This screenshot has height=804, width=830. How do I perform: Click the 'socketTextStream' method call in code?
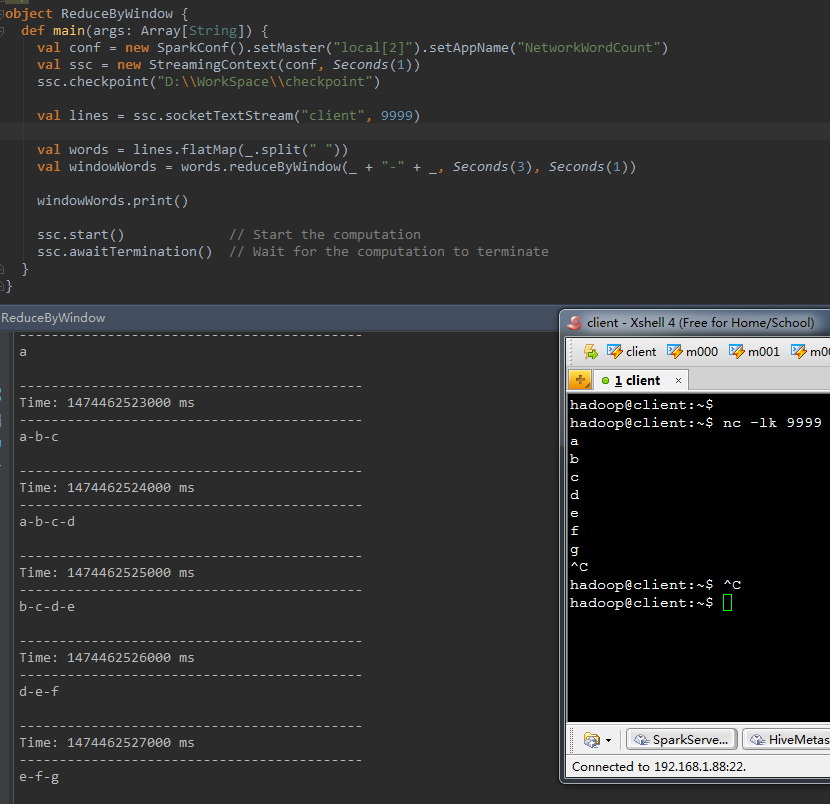coord(229,115)
